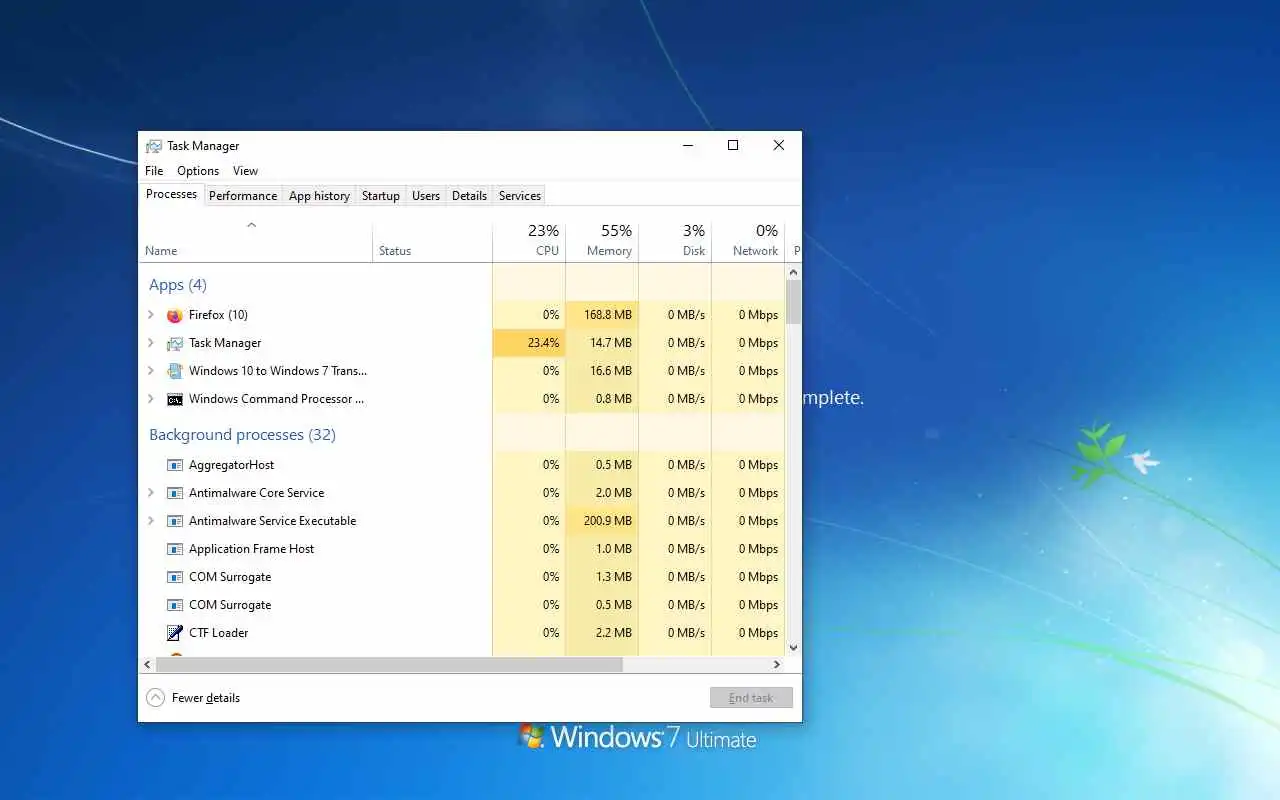Expand the Antimalware Service Executable entry
This screenshot has height=800, width=1280.
click(x=151, y=521)
